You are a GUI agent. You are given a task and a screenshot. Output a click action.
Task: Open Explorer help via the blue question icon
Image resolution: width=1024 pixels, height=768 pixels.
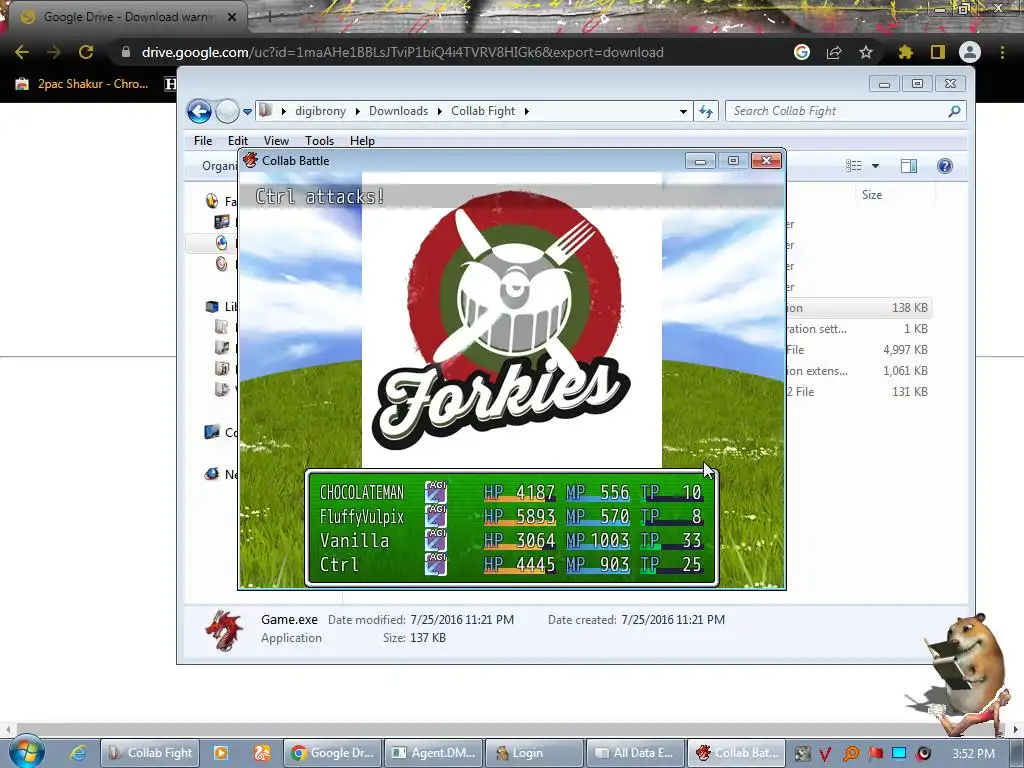(x=944, y=166)
